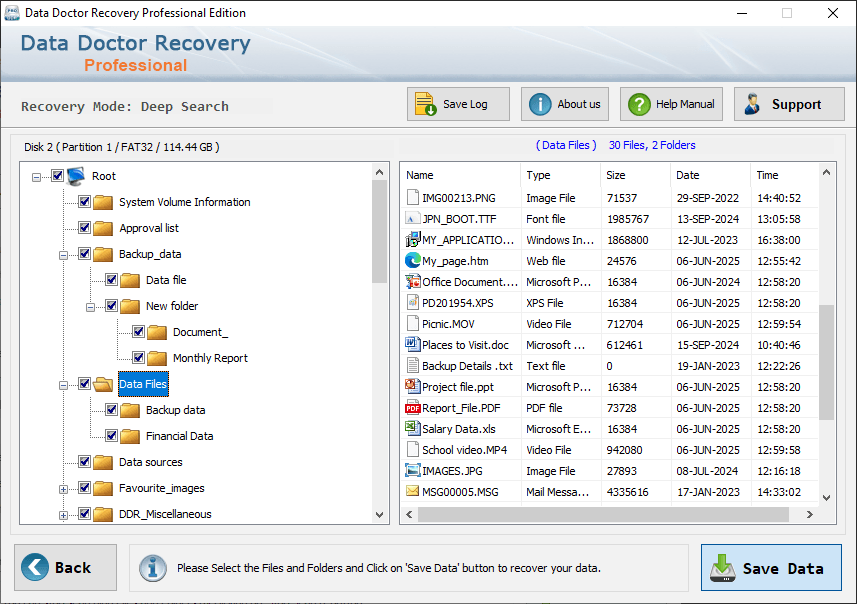Uncheck the System Volume Information checkbox
The width and height of the screenshot is (857, 604).
[x=84, y=202]
